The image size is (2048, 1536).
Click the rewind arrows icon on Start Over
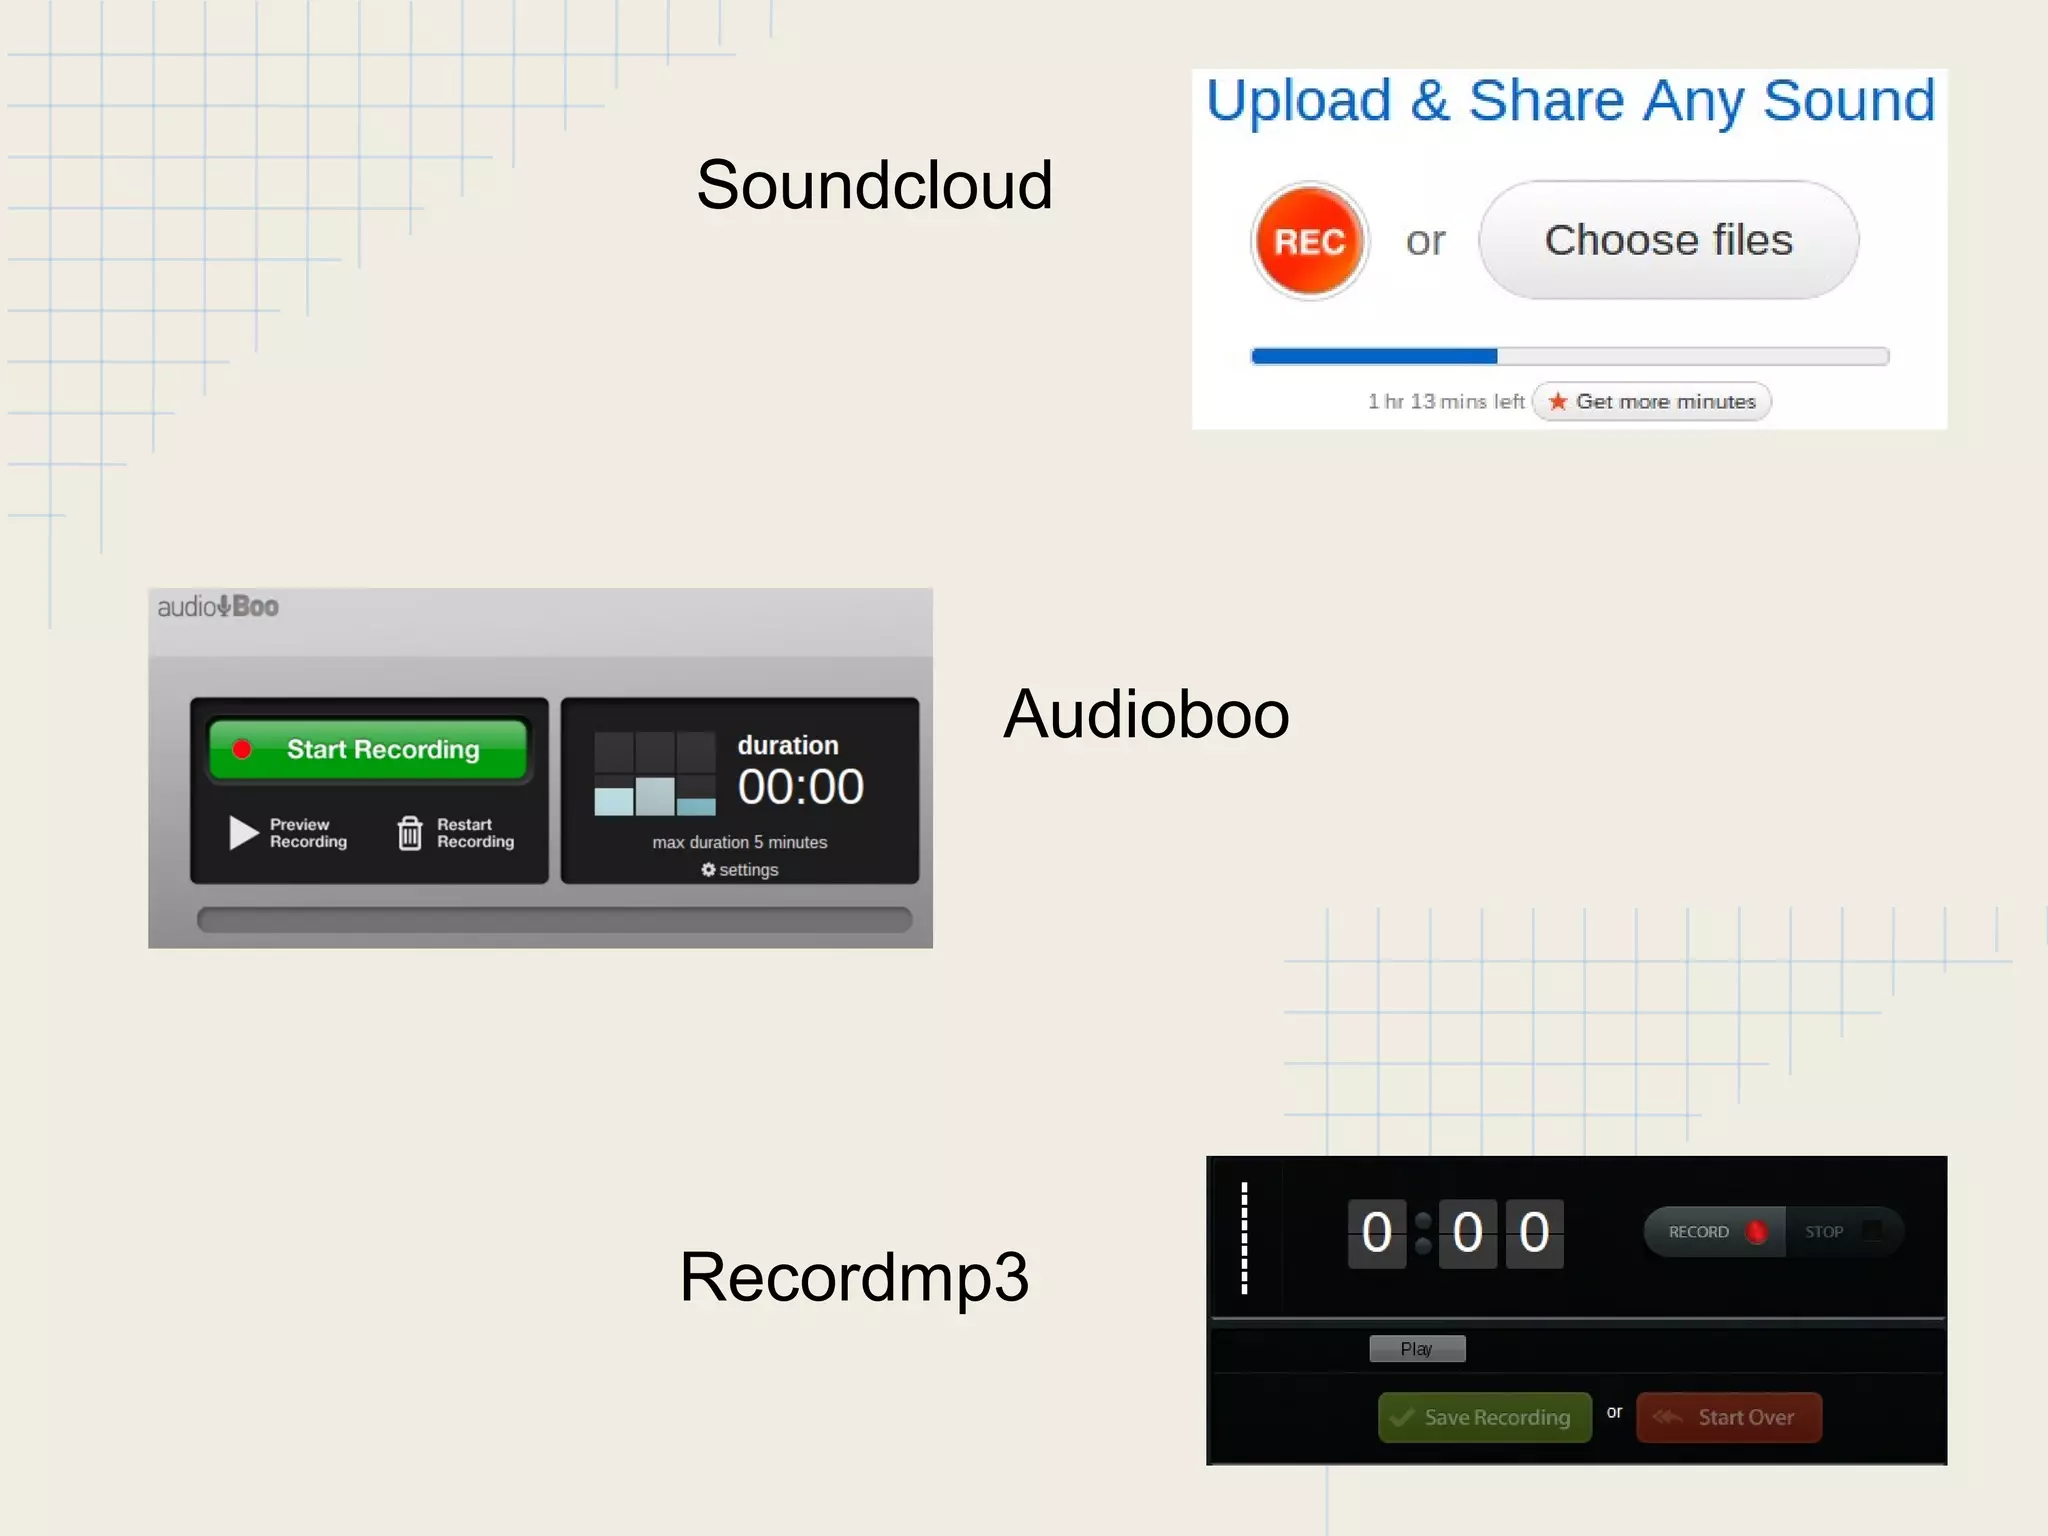[1667, 1417]
